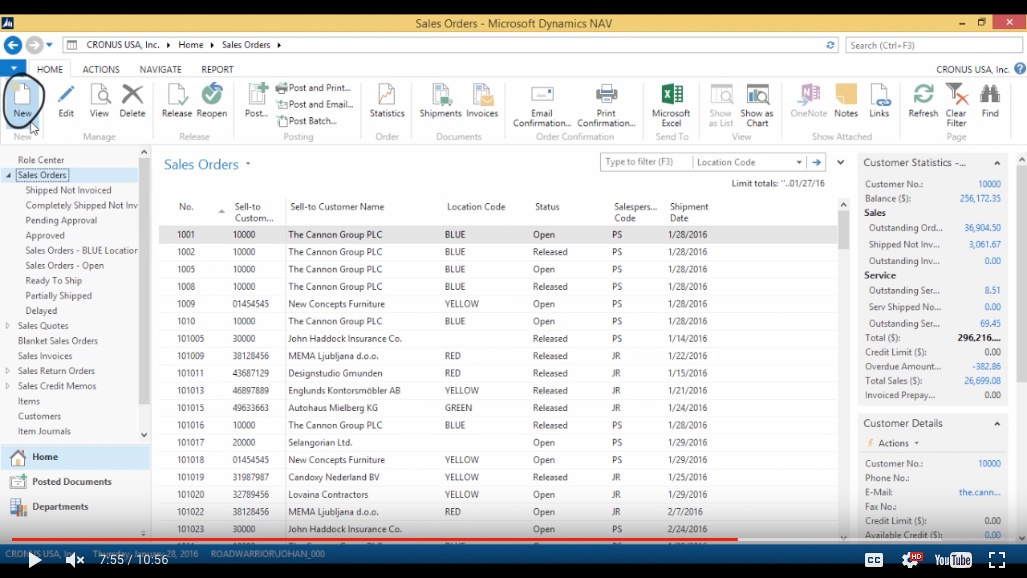Open the Sales Orders title dropdown arrow
The image size is (1027, 578).
(248, 164)
